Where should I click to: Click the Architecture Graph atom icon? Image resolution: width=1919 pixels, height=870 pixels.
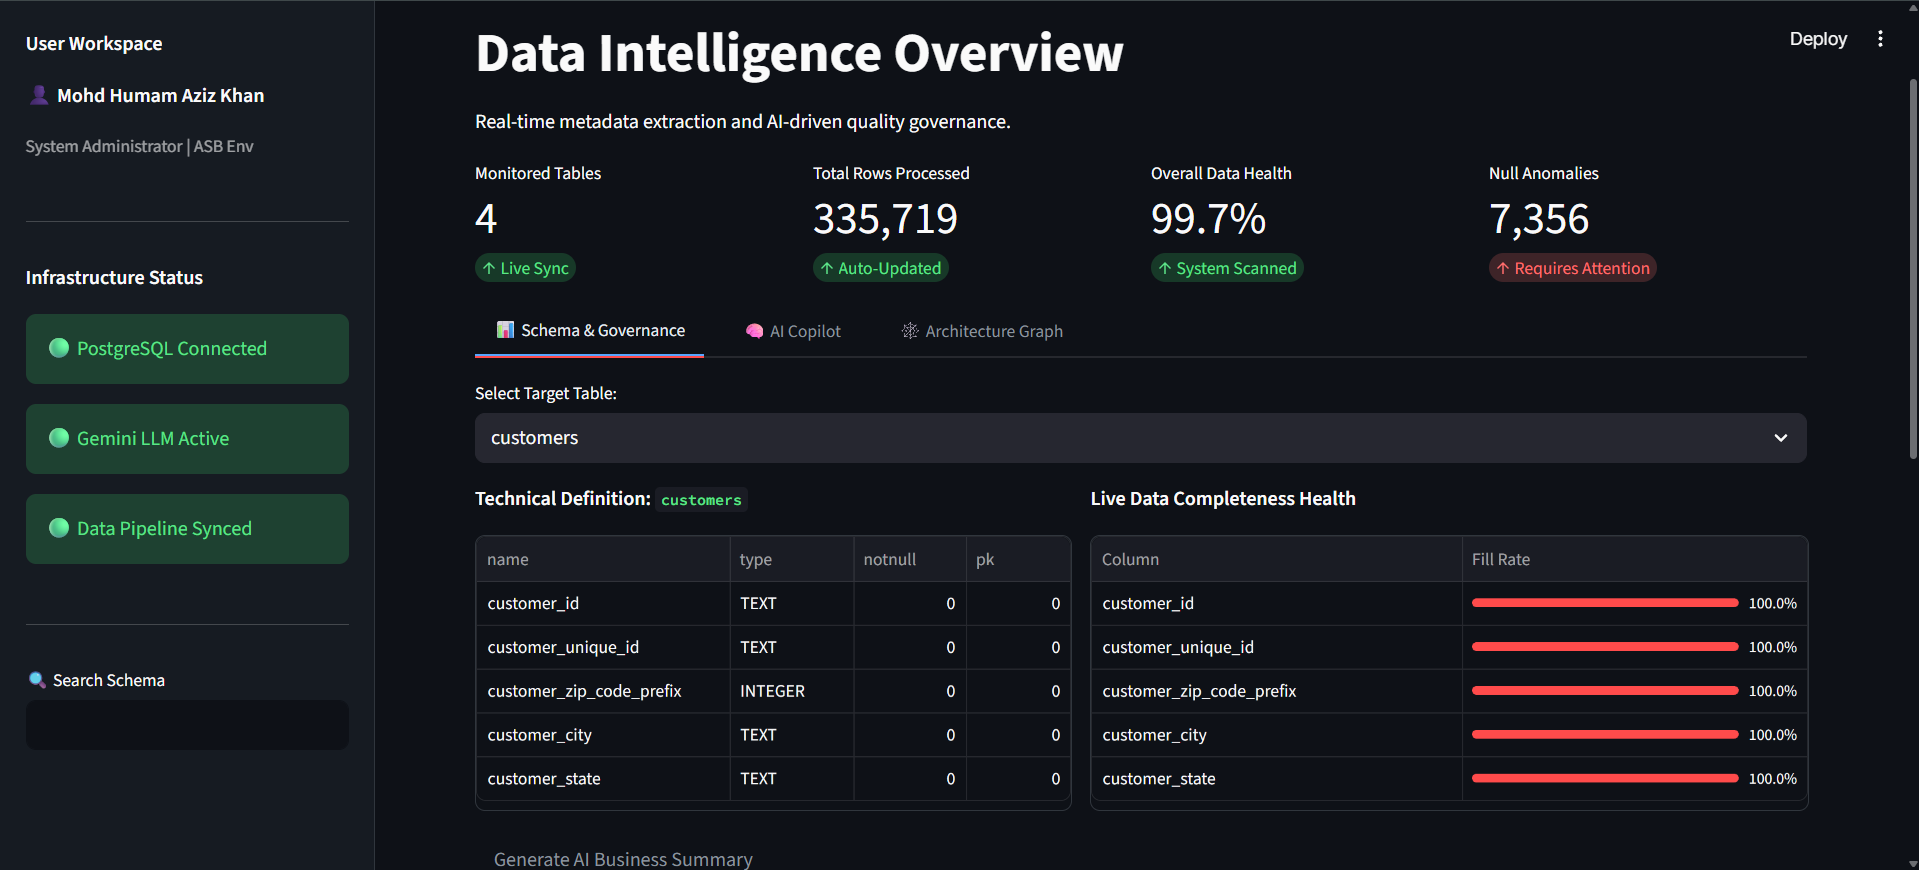pos(910,331)
